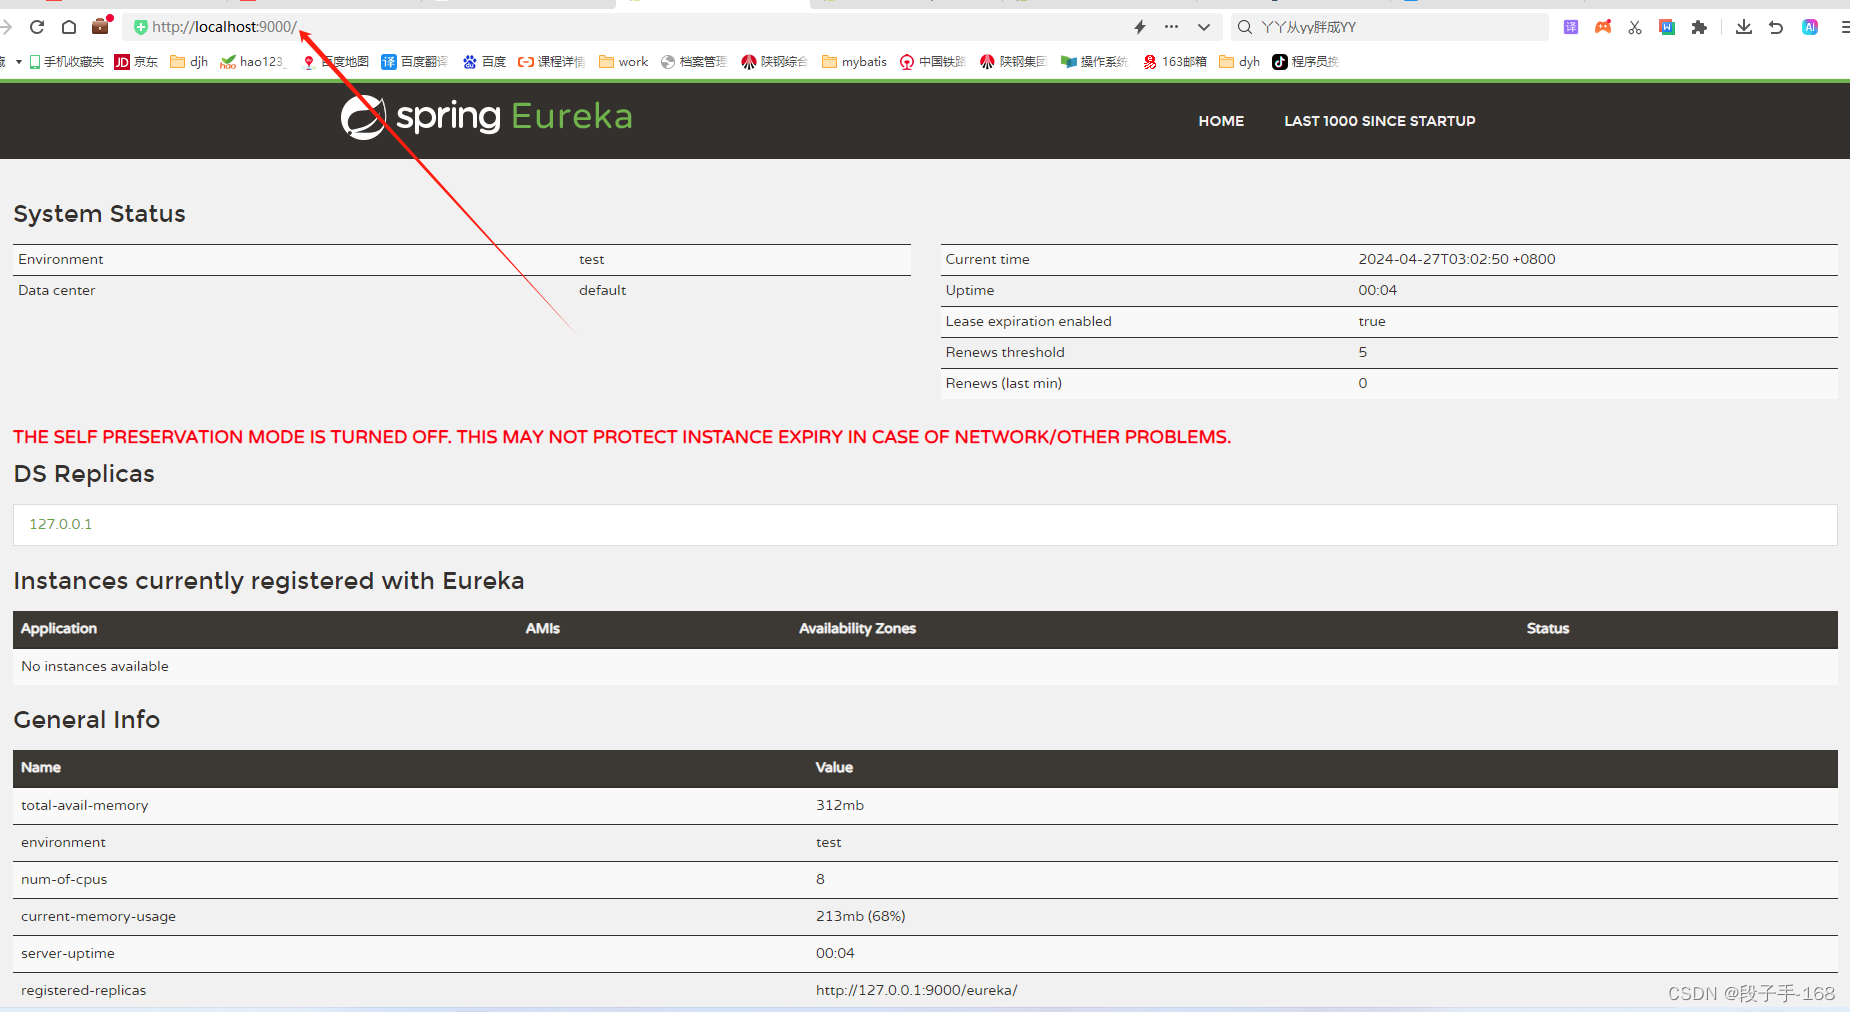Open the 手机收藏夹 bookmark
Viewport: 1850px width, 1012px height.
click(67, 62)
